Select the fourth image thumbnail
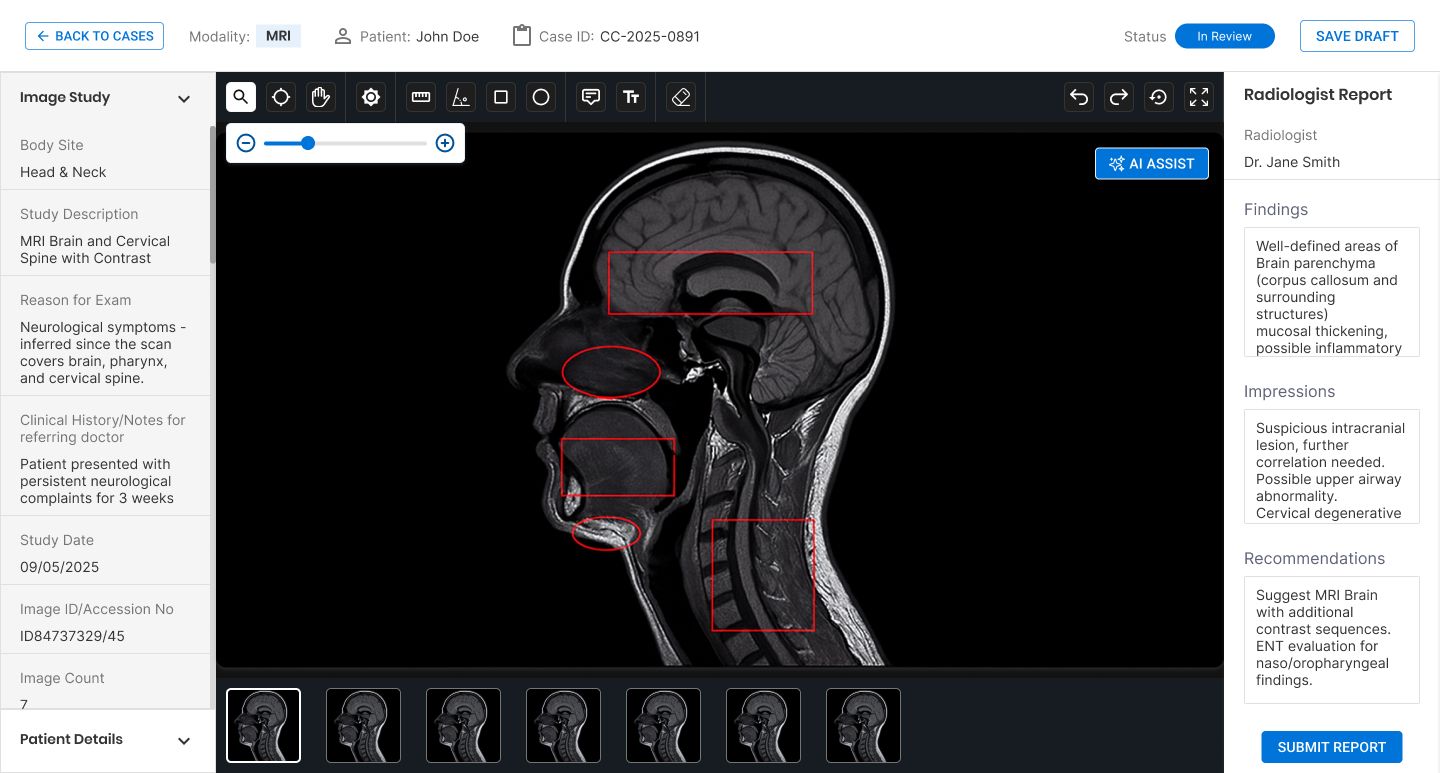1440x773 pixels. click(x=563, y=725)
